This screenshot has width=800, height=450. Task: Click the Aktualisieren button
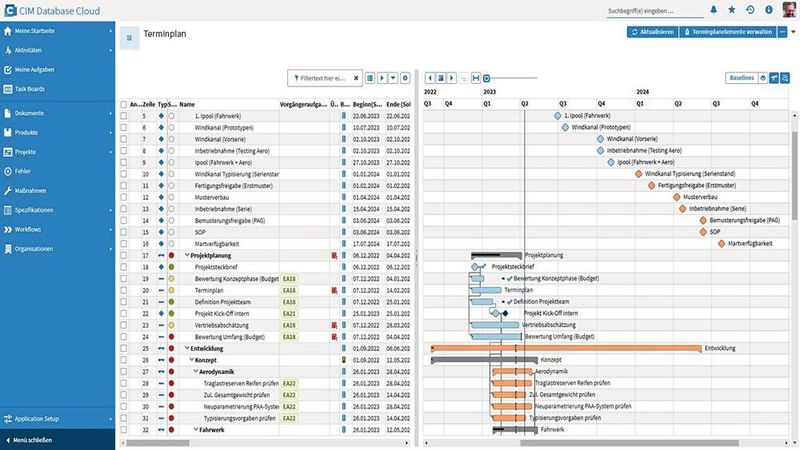coord(652,32)
